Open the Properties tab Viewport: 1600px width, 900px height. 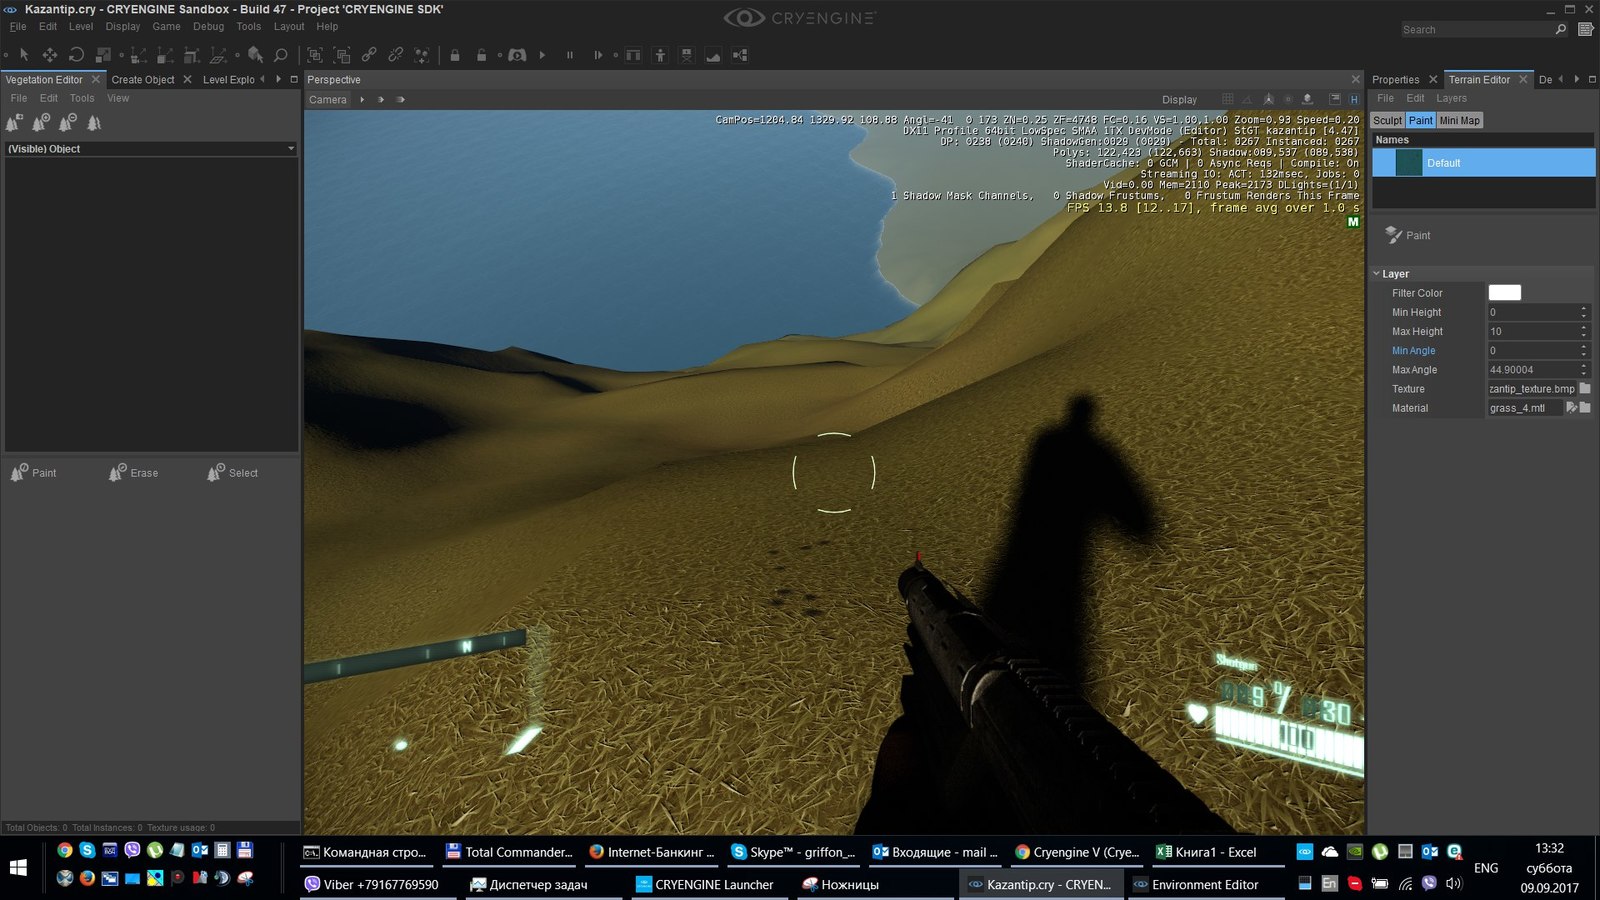1395,79
